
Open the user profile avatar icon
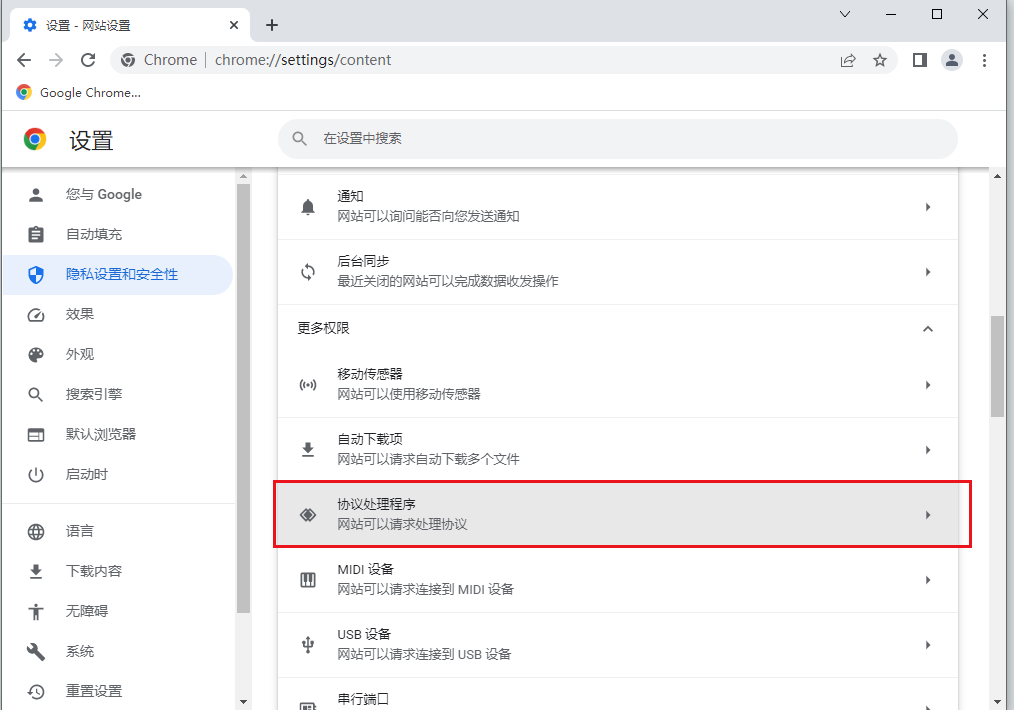coord(952,60)
